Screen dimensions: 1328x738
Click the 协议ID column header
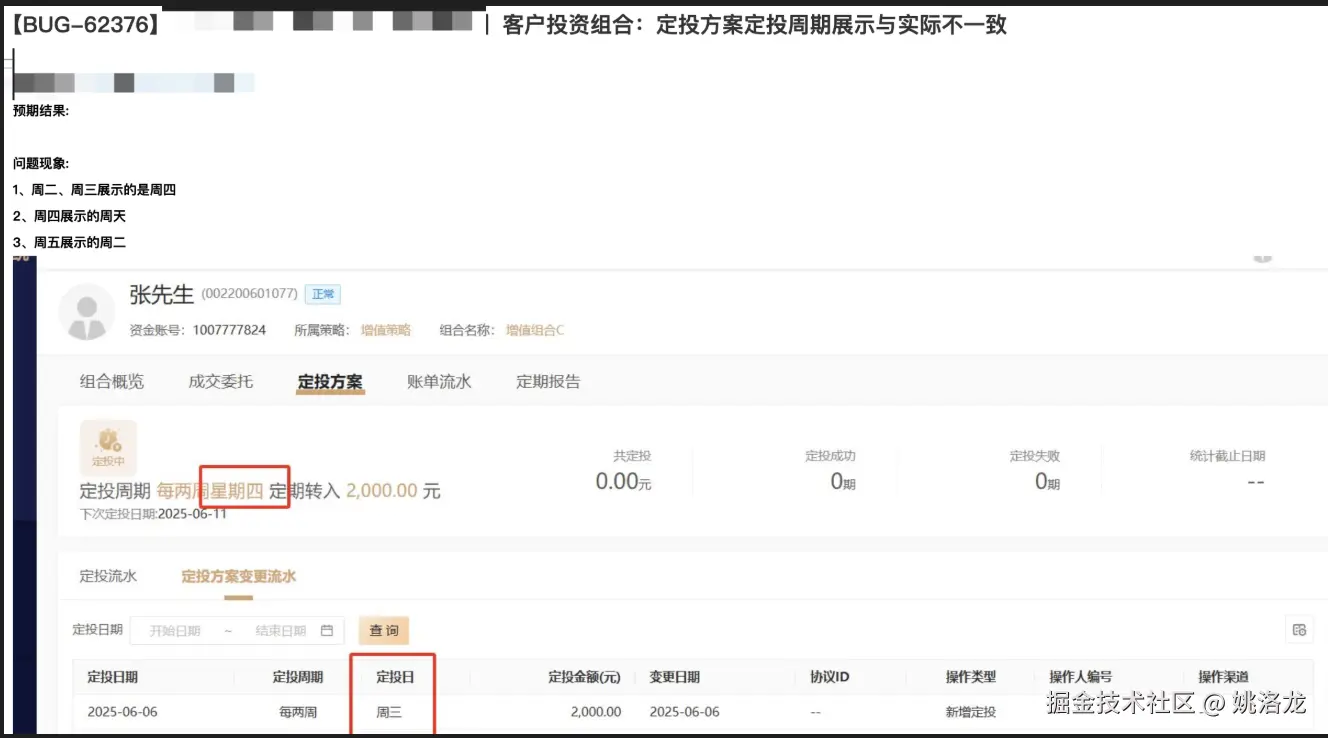coord(829,677)
